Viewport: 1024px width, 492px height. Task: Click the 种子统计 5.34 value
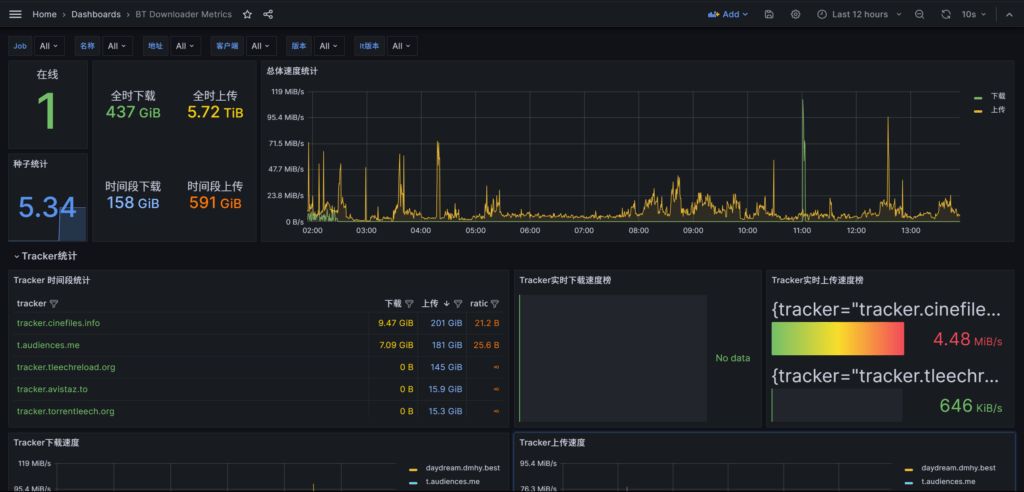click(x=47, y=208)
